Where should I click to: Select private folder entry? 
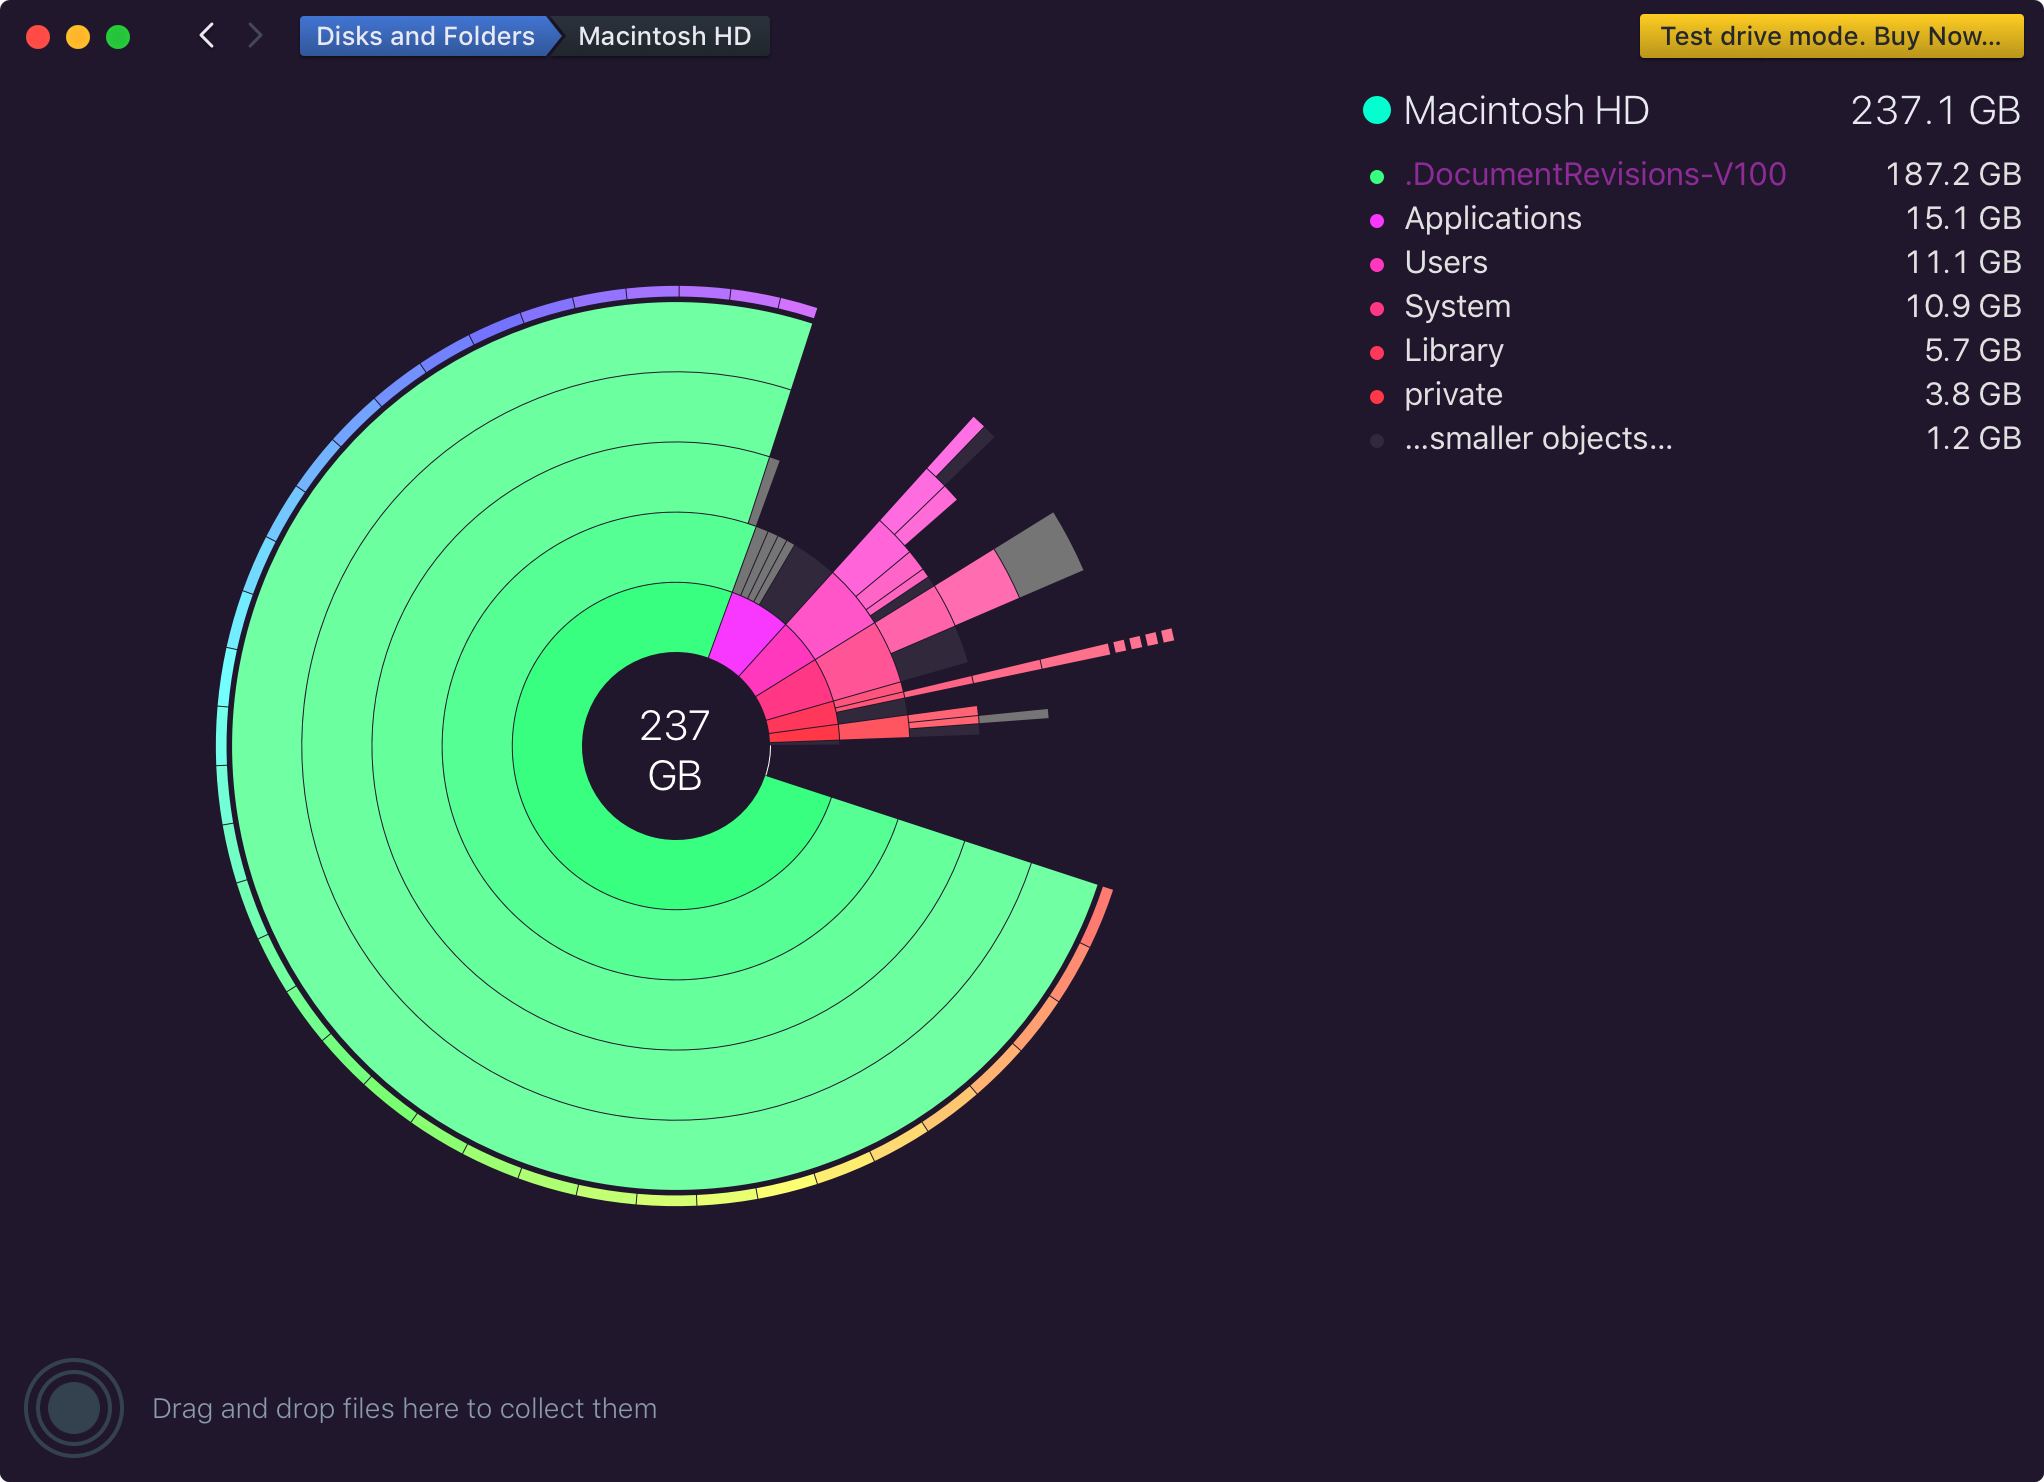[1453, 394]
